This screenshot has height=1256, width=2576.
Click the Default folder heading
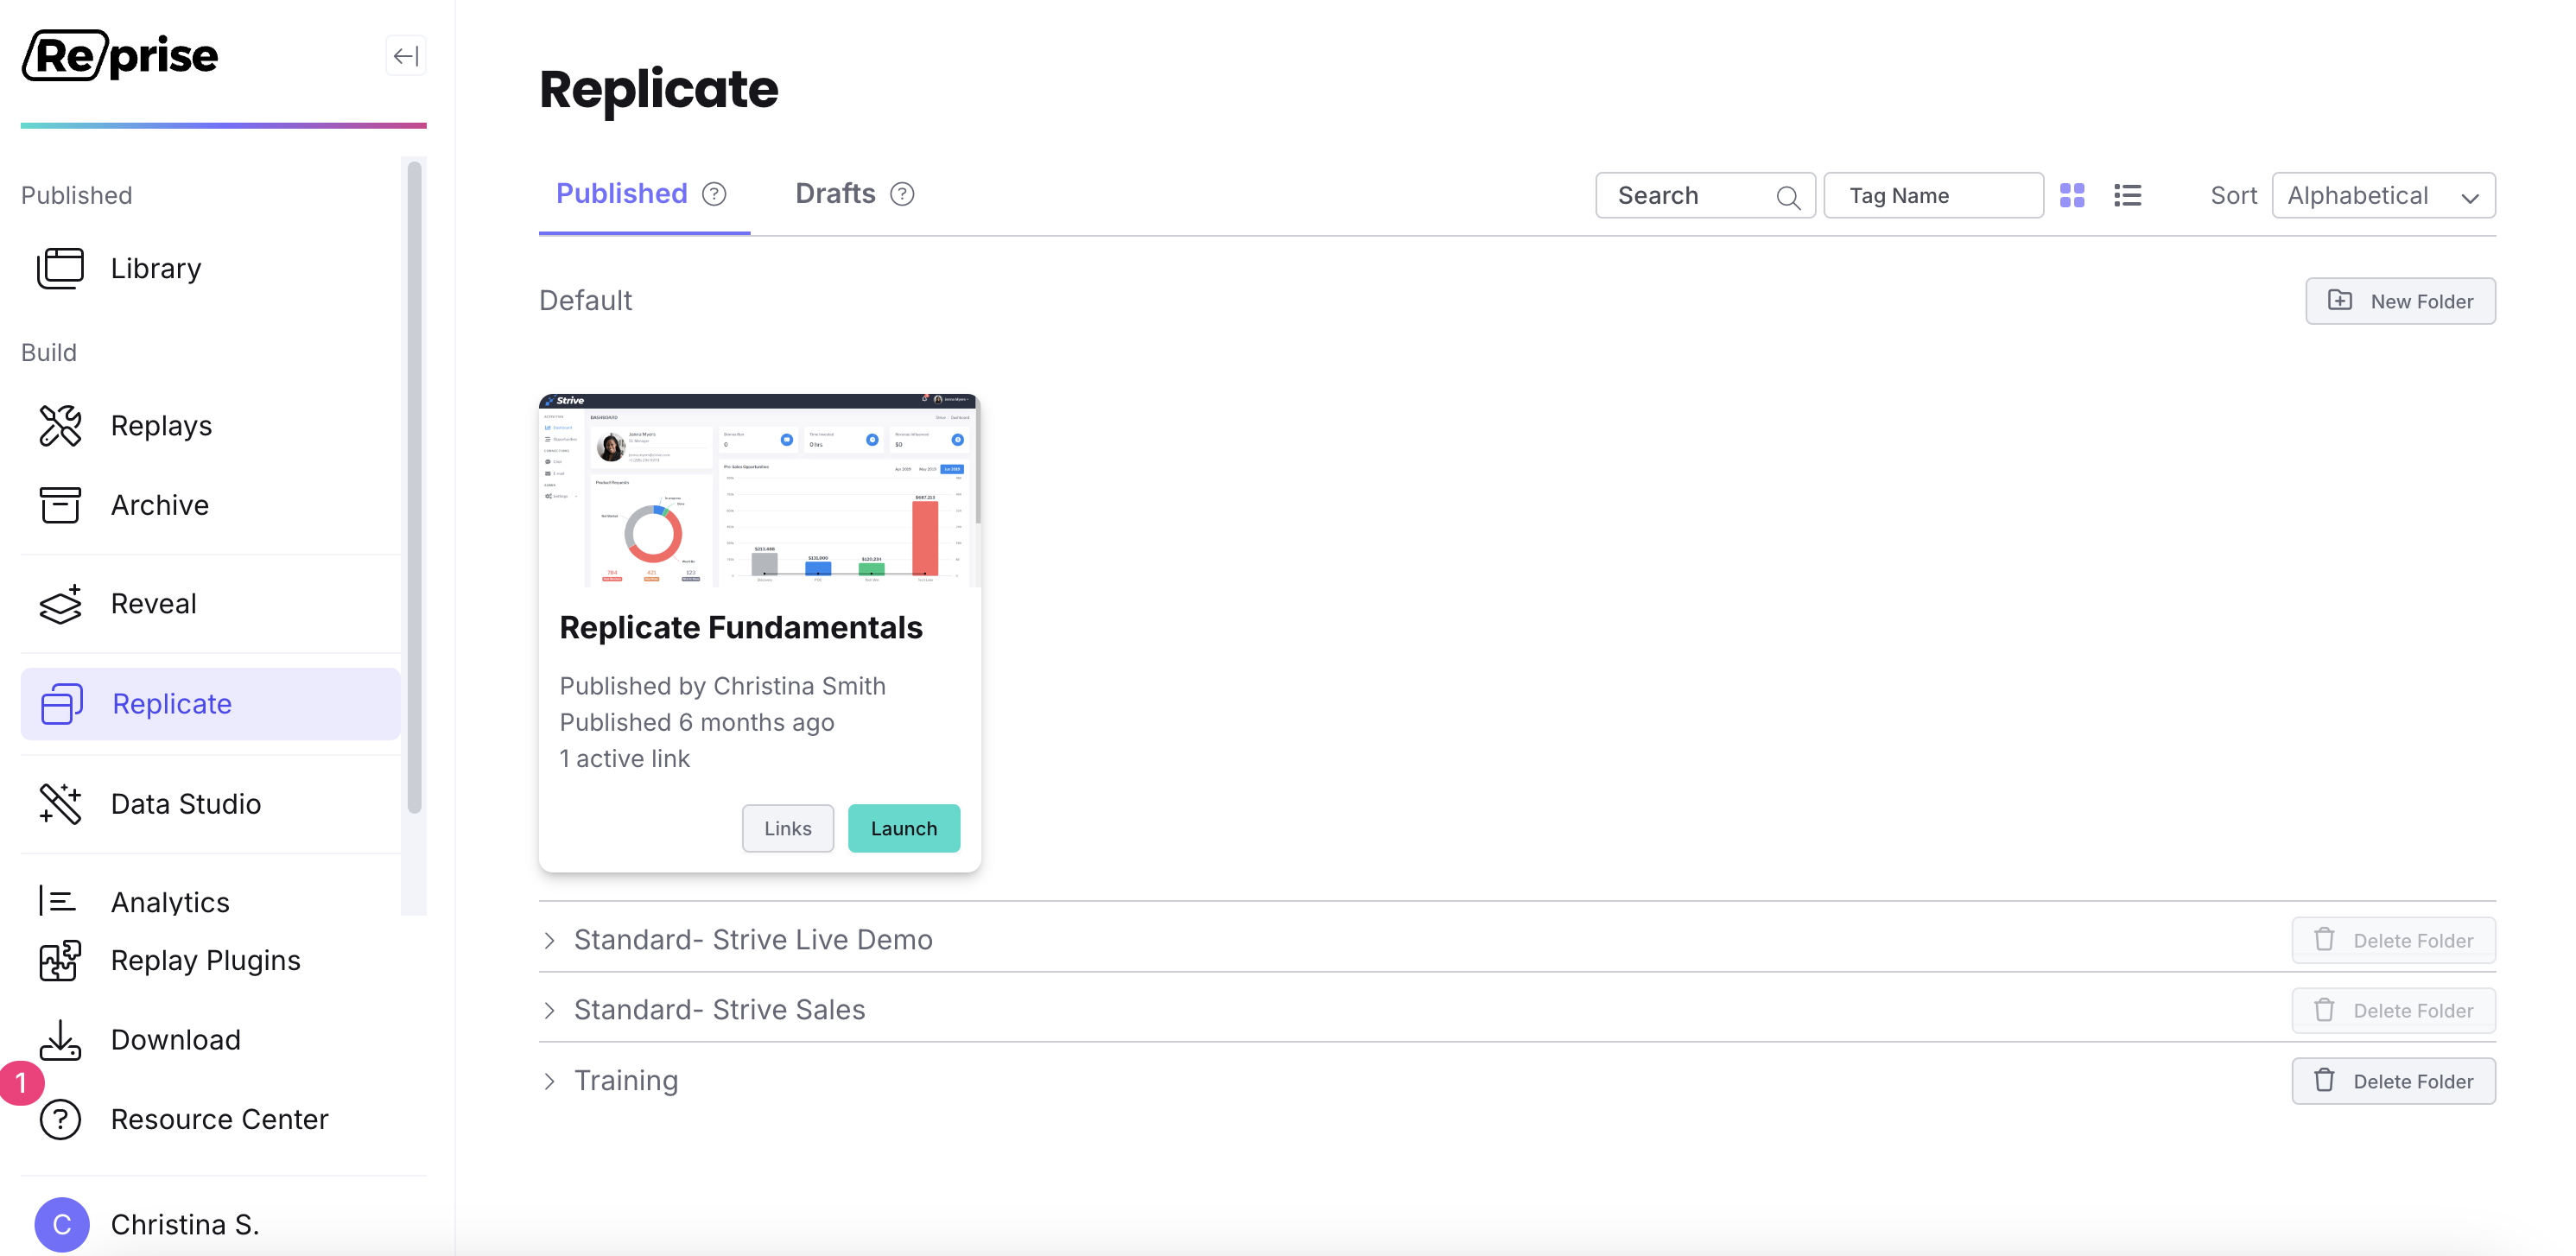coord(585,300)
